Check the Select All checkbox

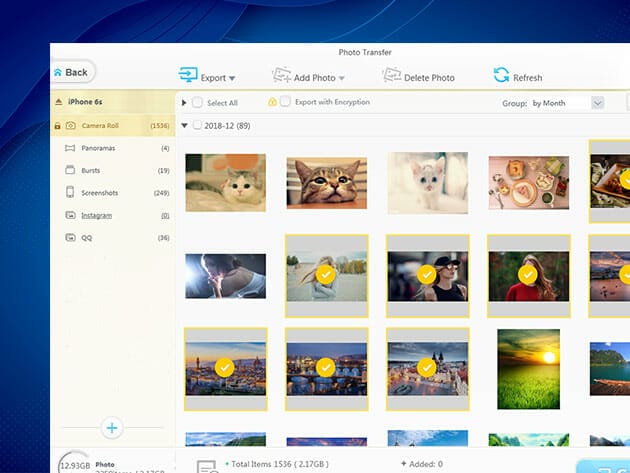click(x=197, y=103)
